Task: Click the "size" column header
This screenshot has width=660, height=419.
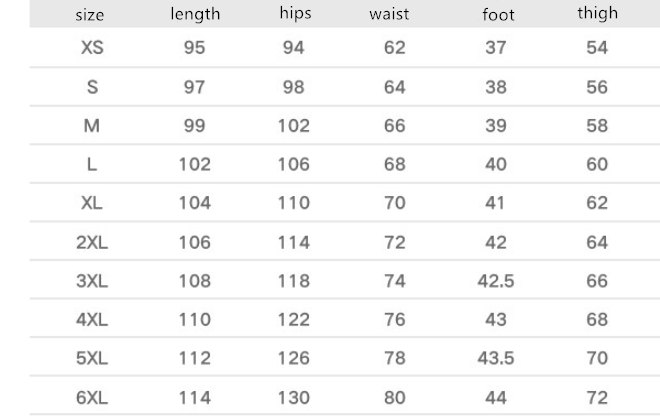Action: click(91, 16)
